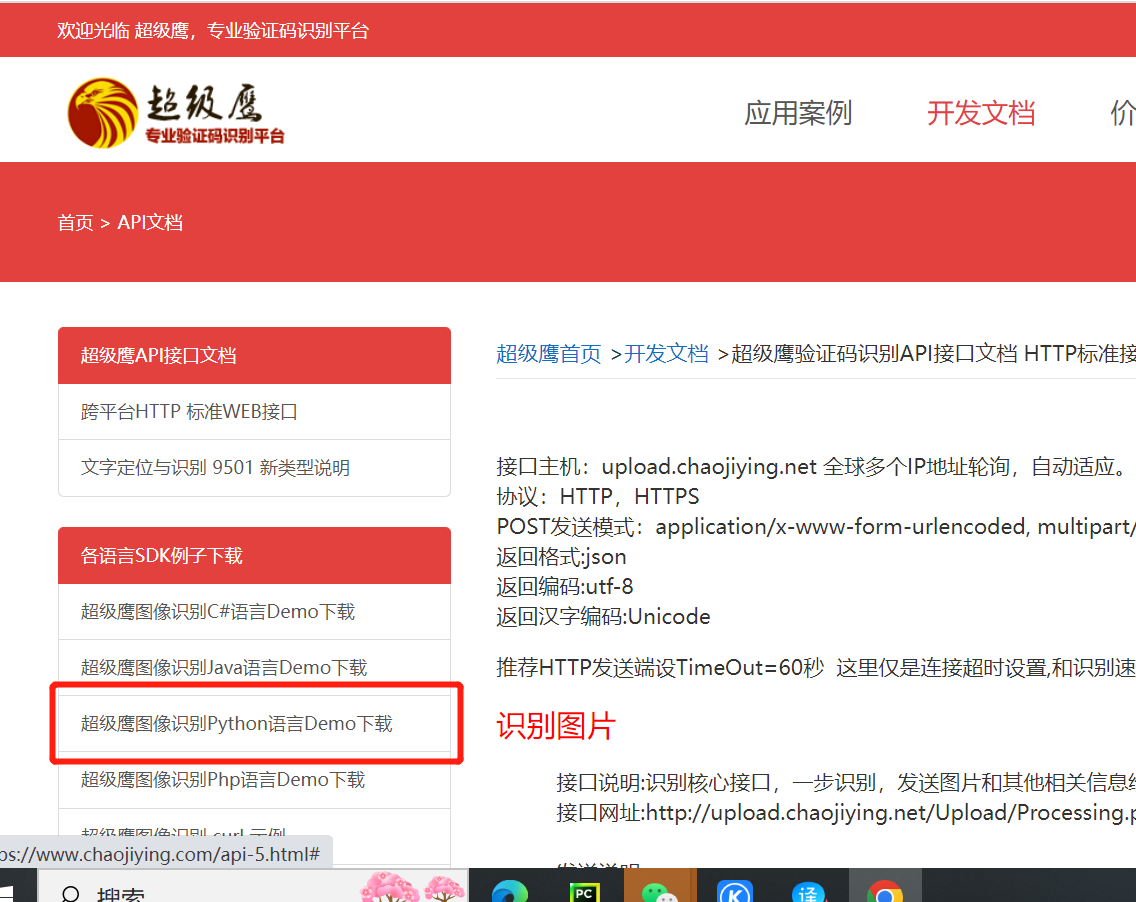
Task: Open the translator app (译) on the taskbar
Action: coord(809,893)
